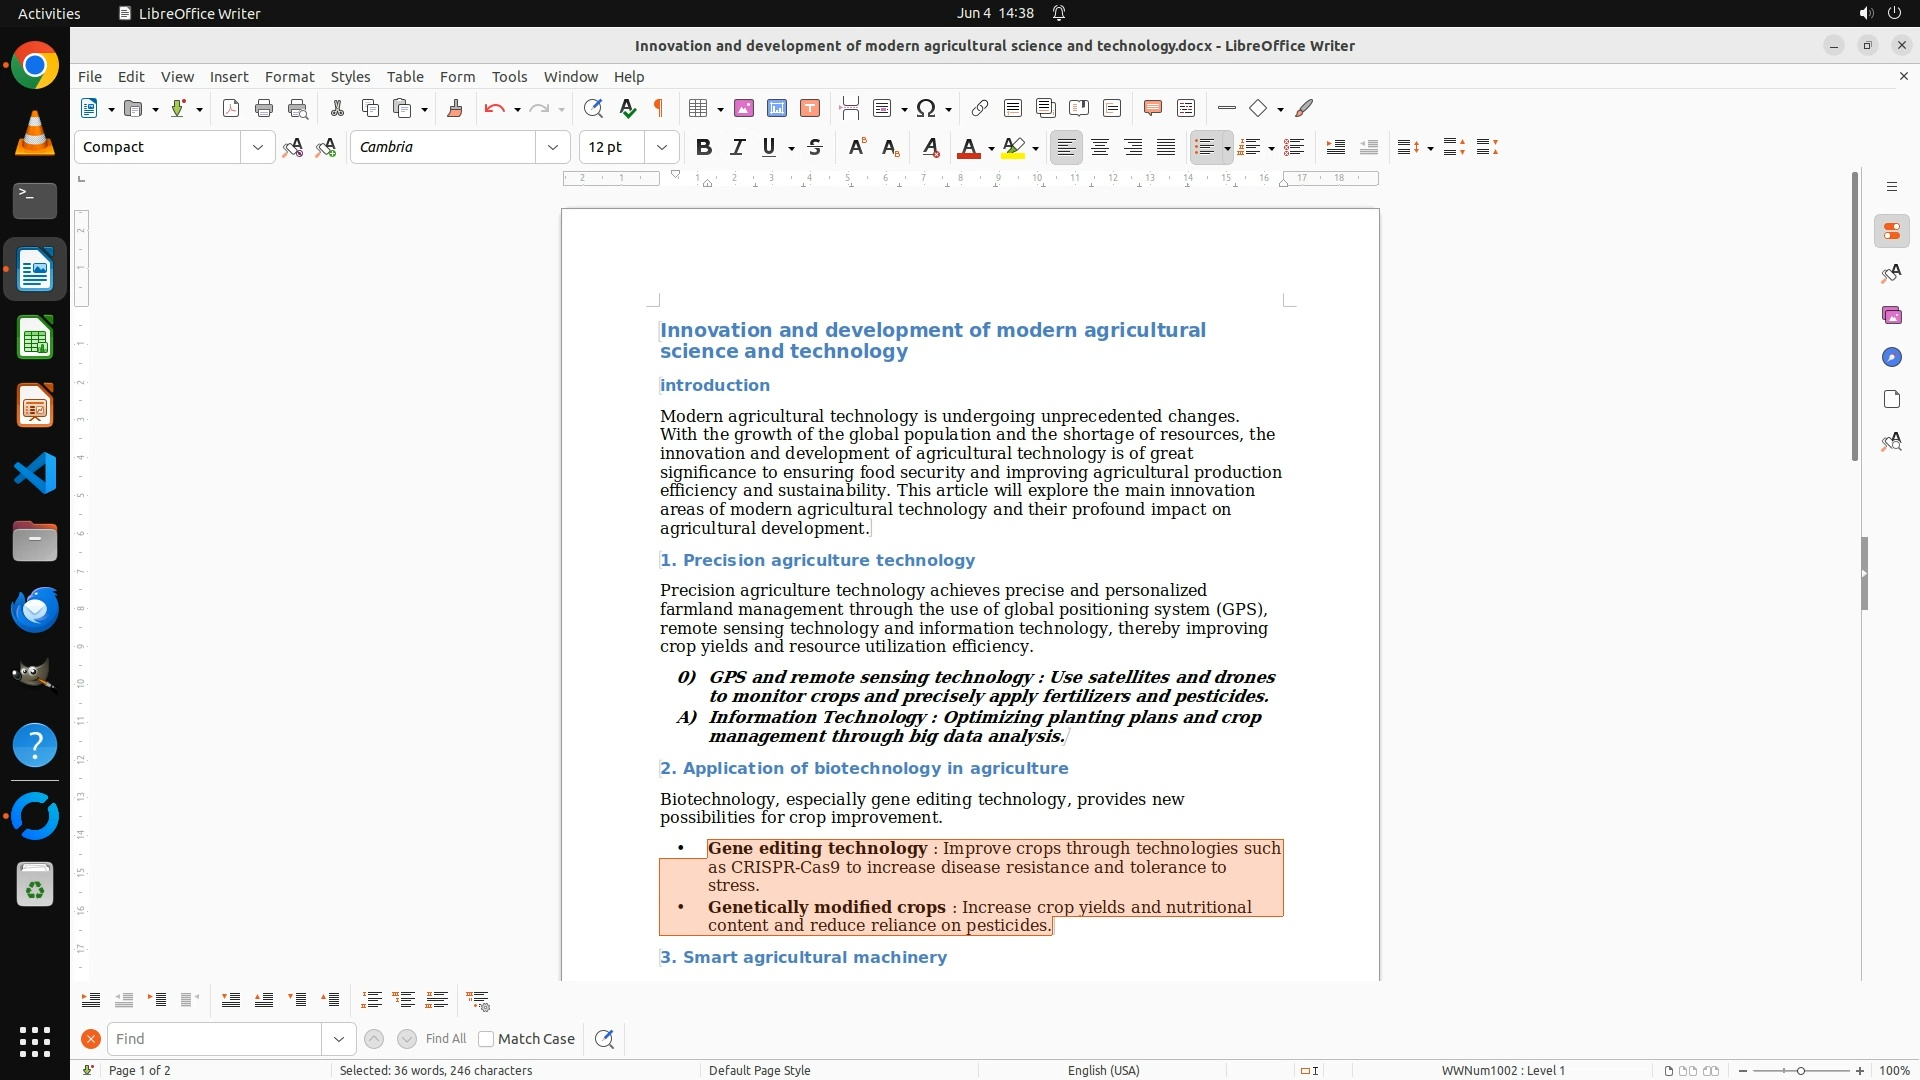Expand the 12 pt font size dropdown

(x=662, y=147)
